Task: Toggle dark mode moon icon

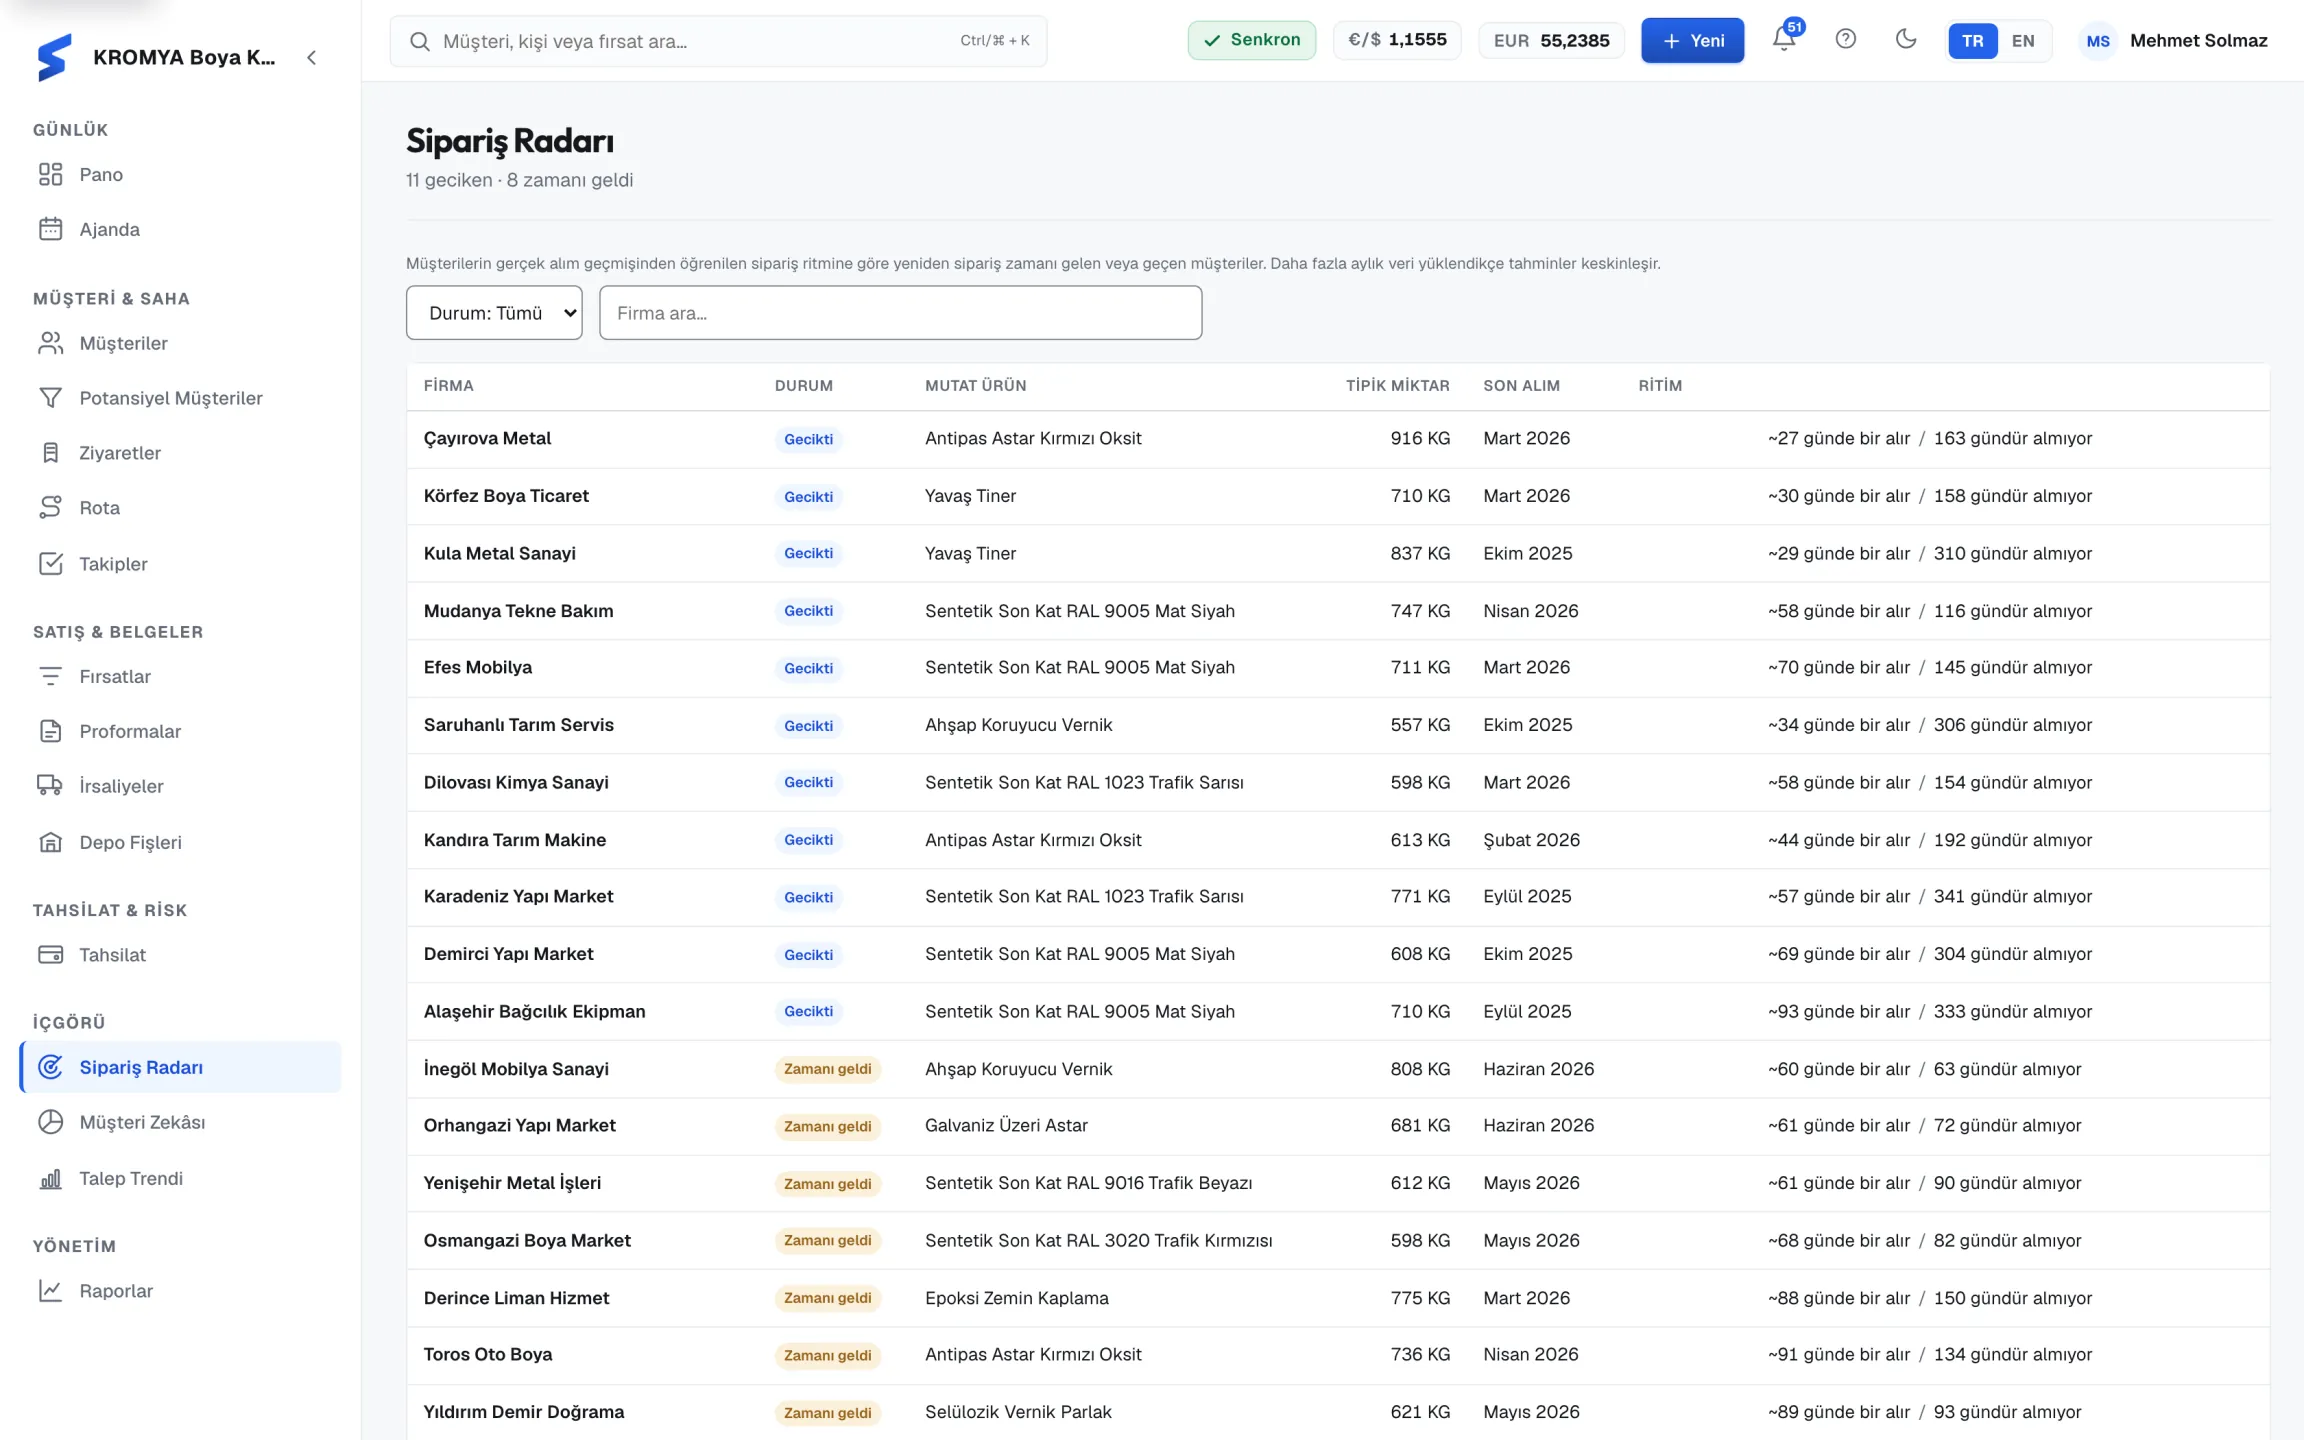Action: pyautogui.click(x=1906, y=40)
